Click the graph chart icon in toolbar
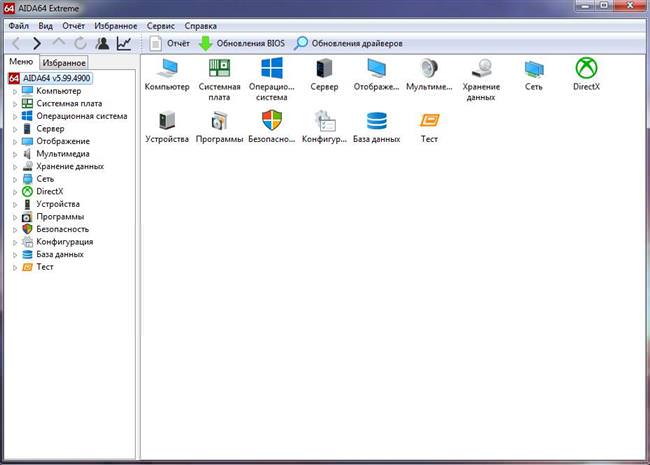The width and height of the screenshot is (650, 465). click(124, 43)
